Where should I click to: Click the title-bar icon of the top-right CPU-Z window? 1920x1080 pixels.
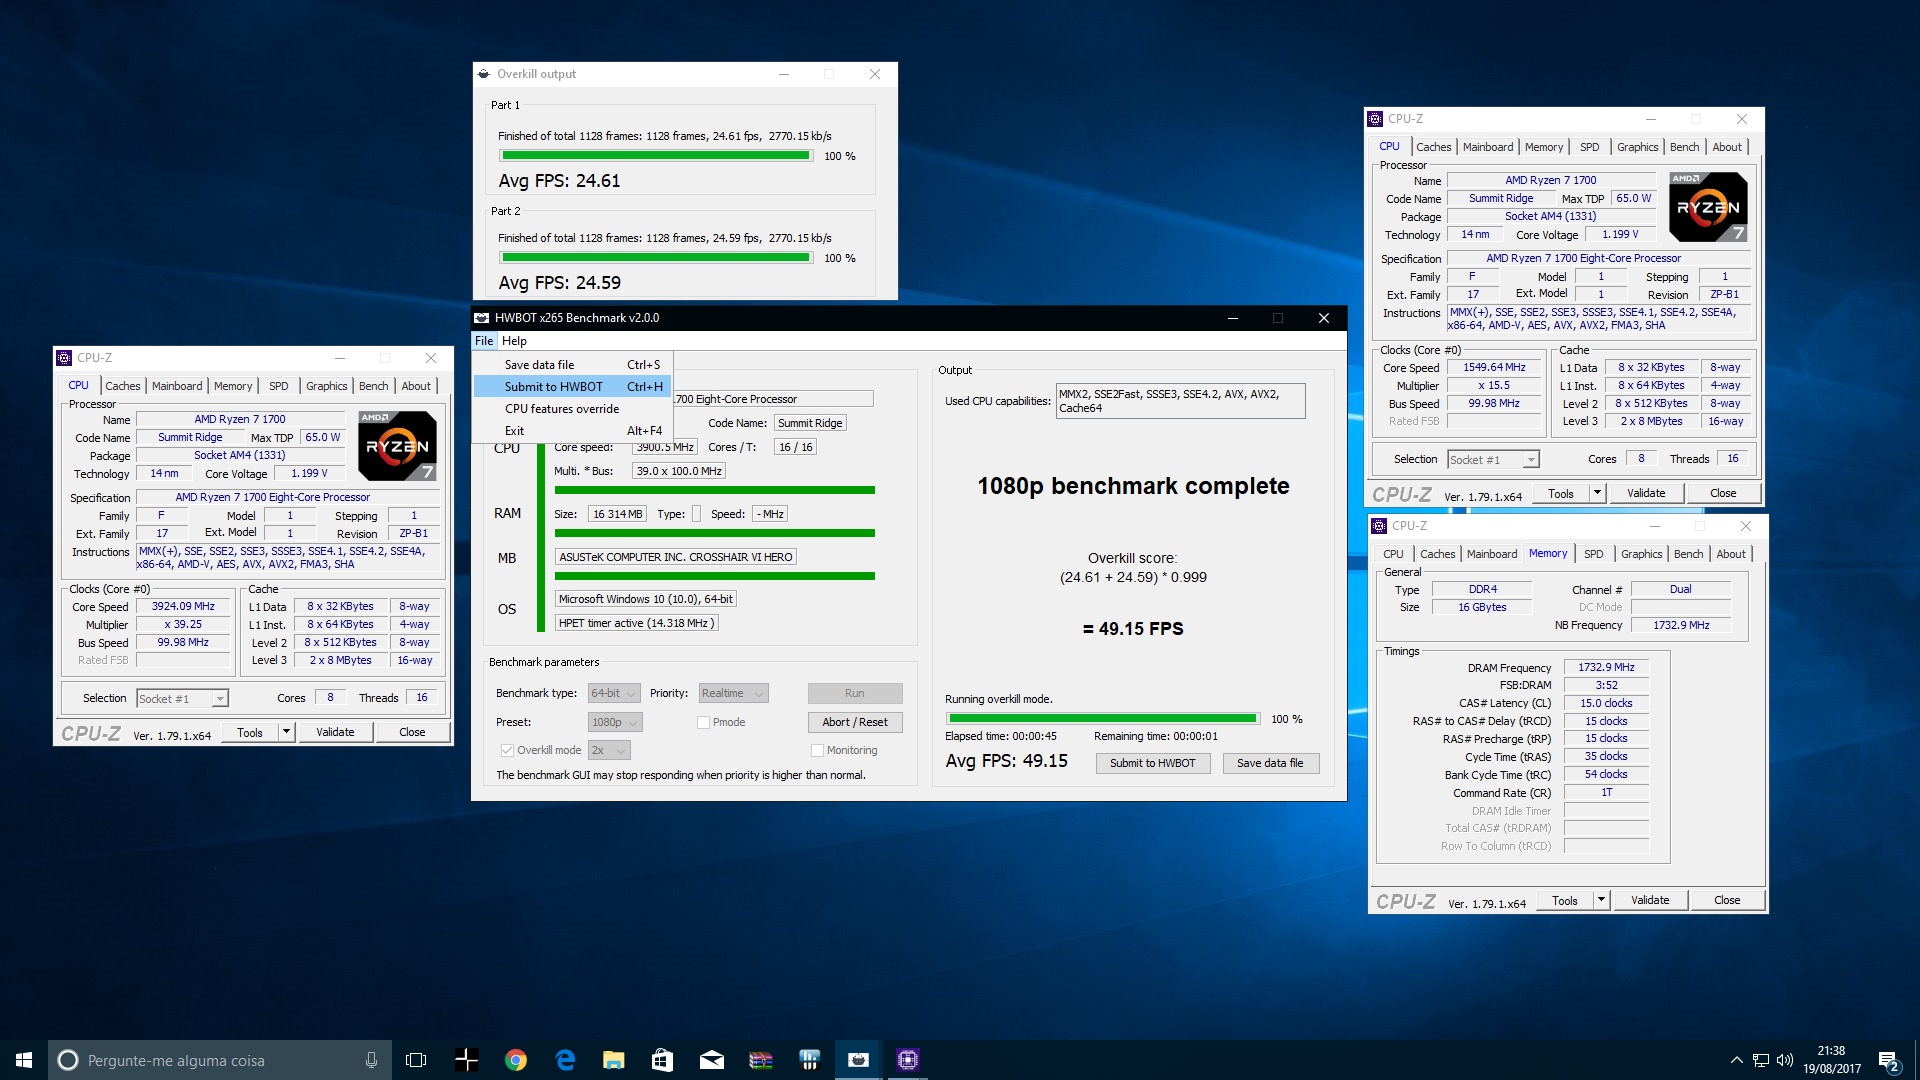pos(1376,118)
